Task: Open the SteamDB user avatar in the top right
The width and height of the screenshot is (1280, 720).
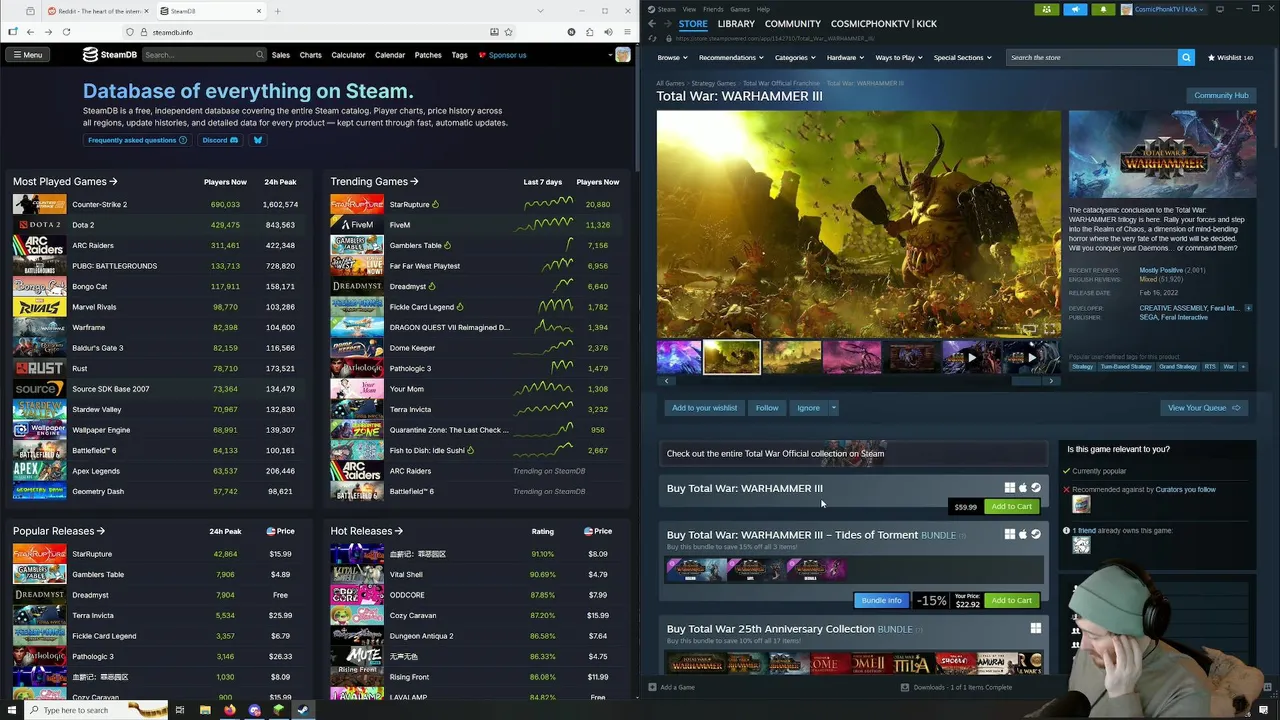Action: (623, 55)
